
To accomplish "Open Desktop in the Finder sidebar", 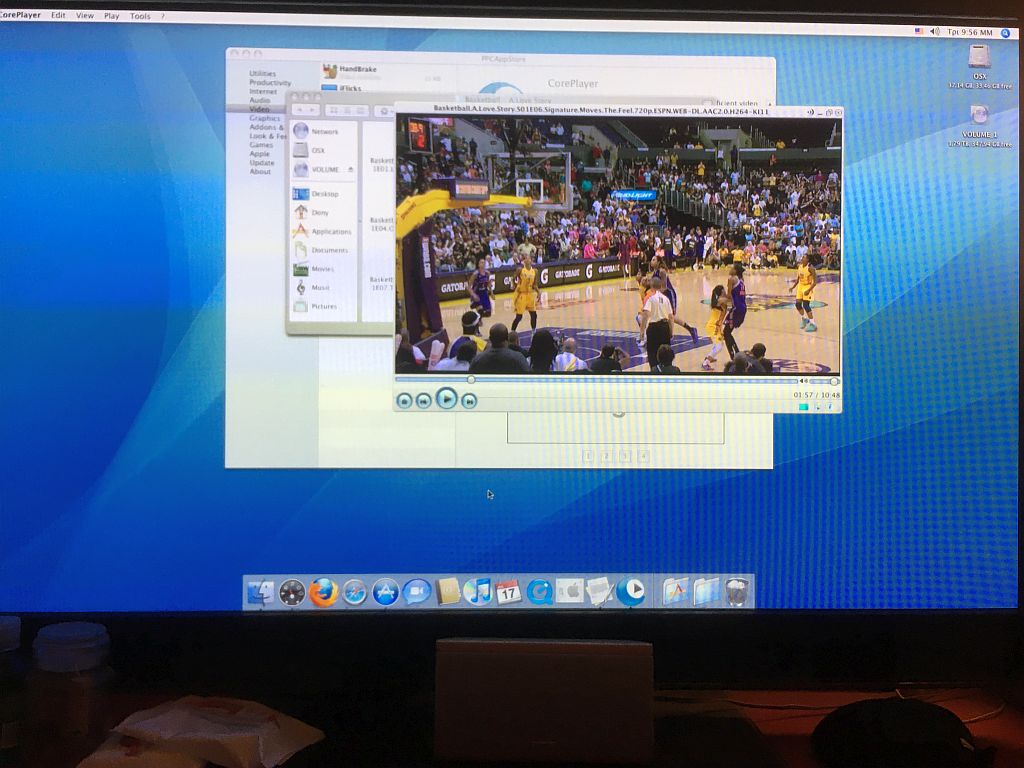I will coord(325,194).
